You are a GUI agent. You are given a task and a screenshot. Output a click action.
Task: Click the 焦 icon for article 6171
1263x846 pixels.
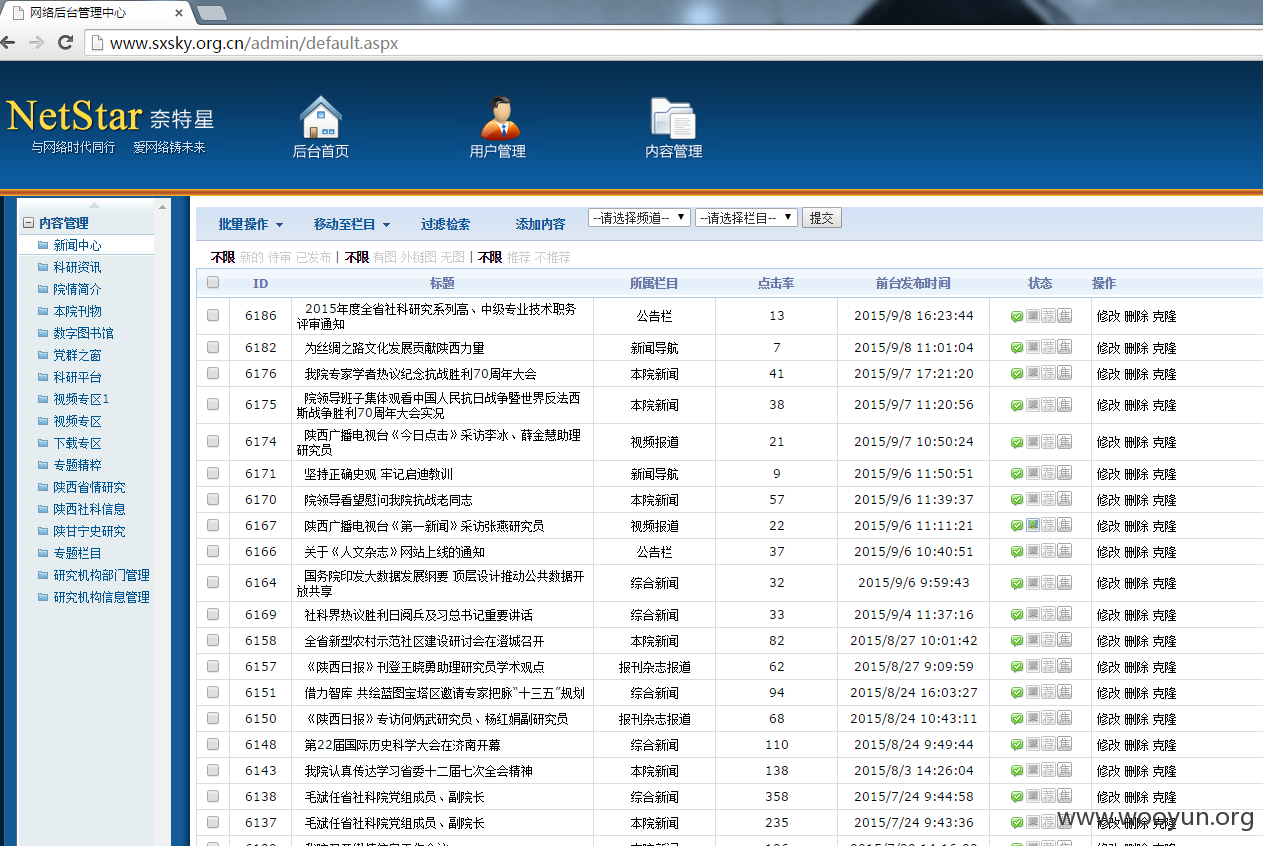point(1064,473)
